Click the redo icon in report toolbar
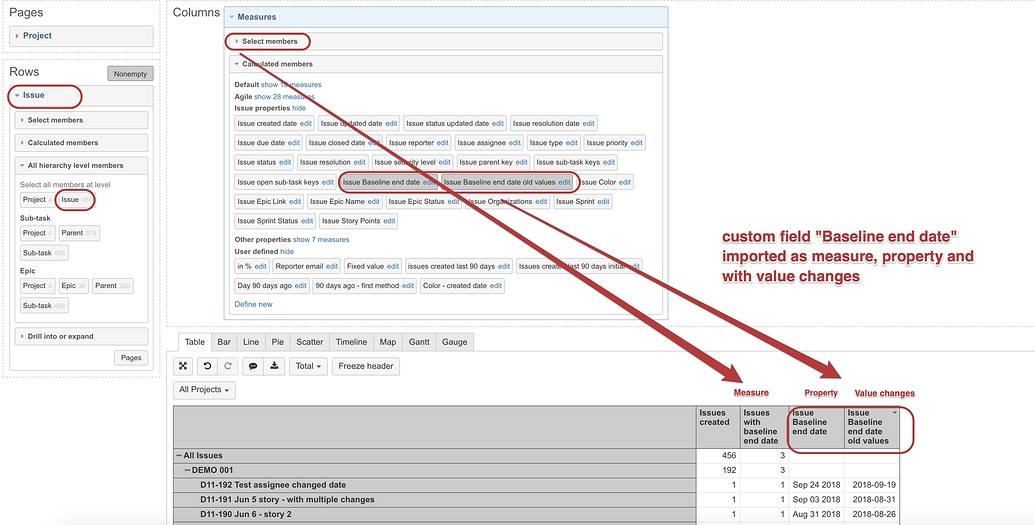 point(227,366)
